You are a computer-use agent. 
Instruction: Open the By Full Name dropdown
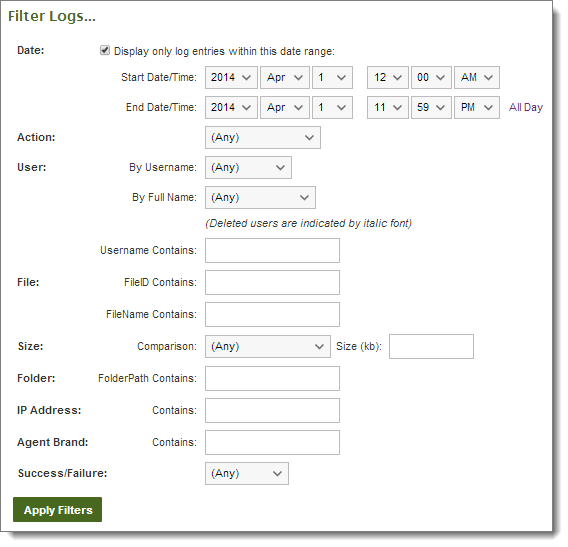tap(260, 198)
